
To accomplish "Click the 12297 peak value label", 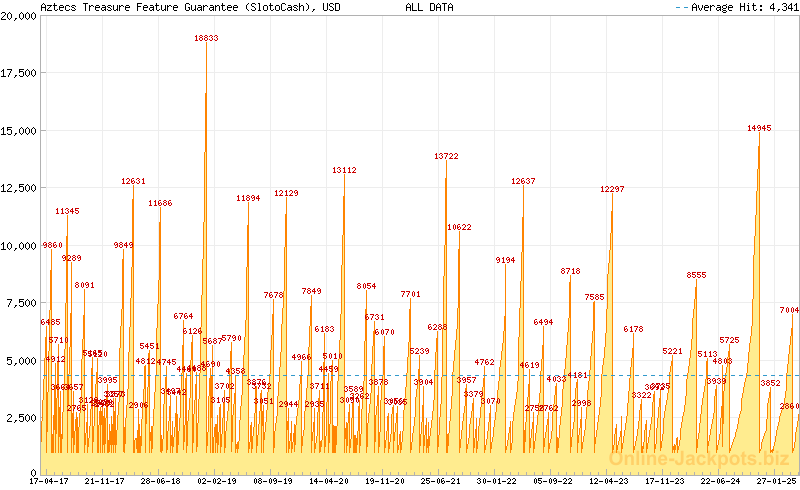I will pyautogui.click(x=612, y=189).
